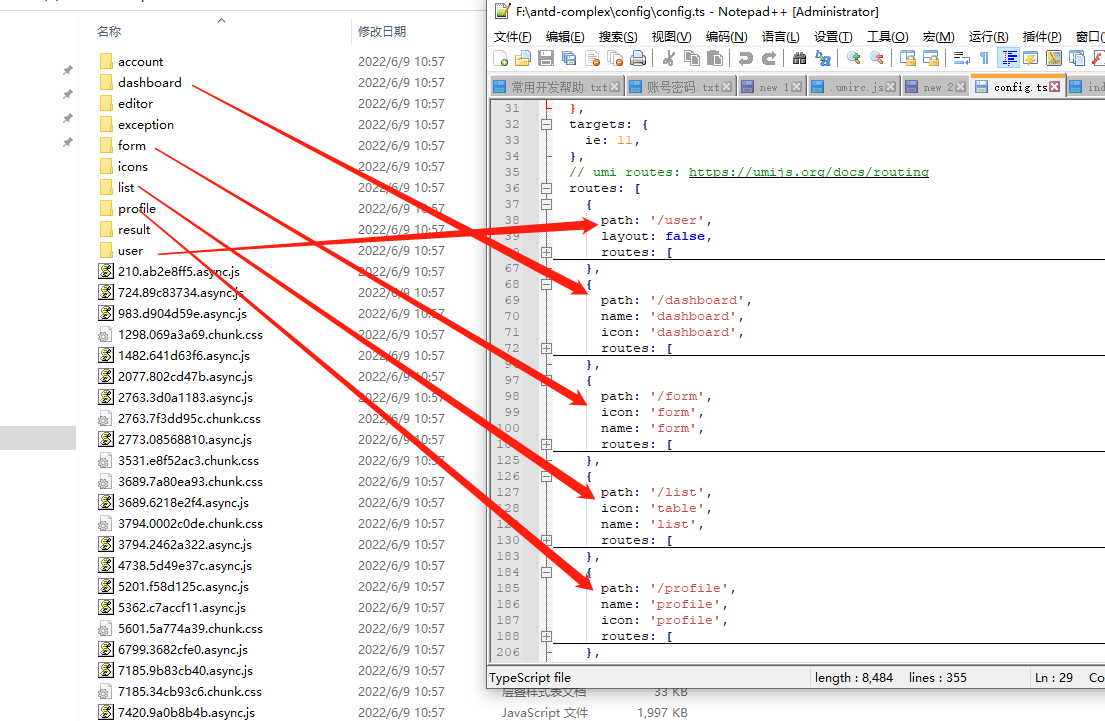Expand the folded /dashboard routes at line 72

(x=546, y=348)
